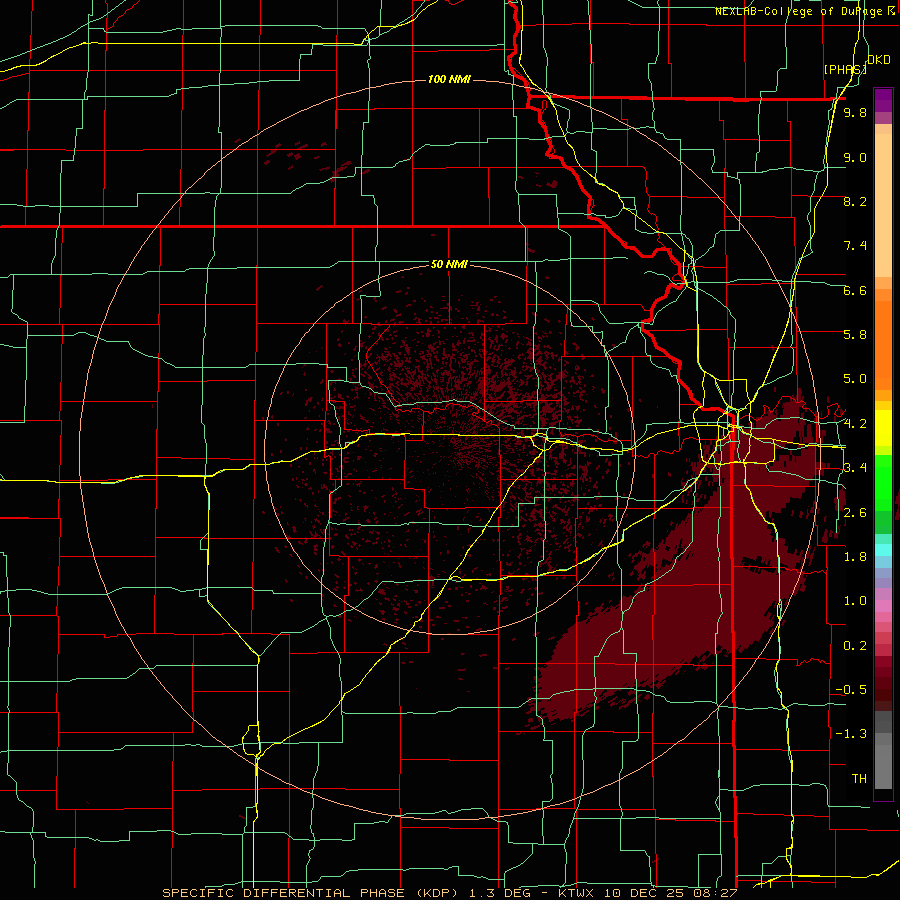Click the 100 NMI range ring label

click(449, 79)
